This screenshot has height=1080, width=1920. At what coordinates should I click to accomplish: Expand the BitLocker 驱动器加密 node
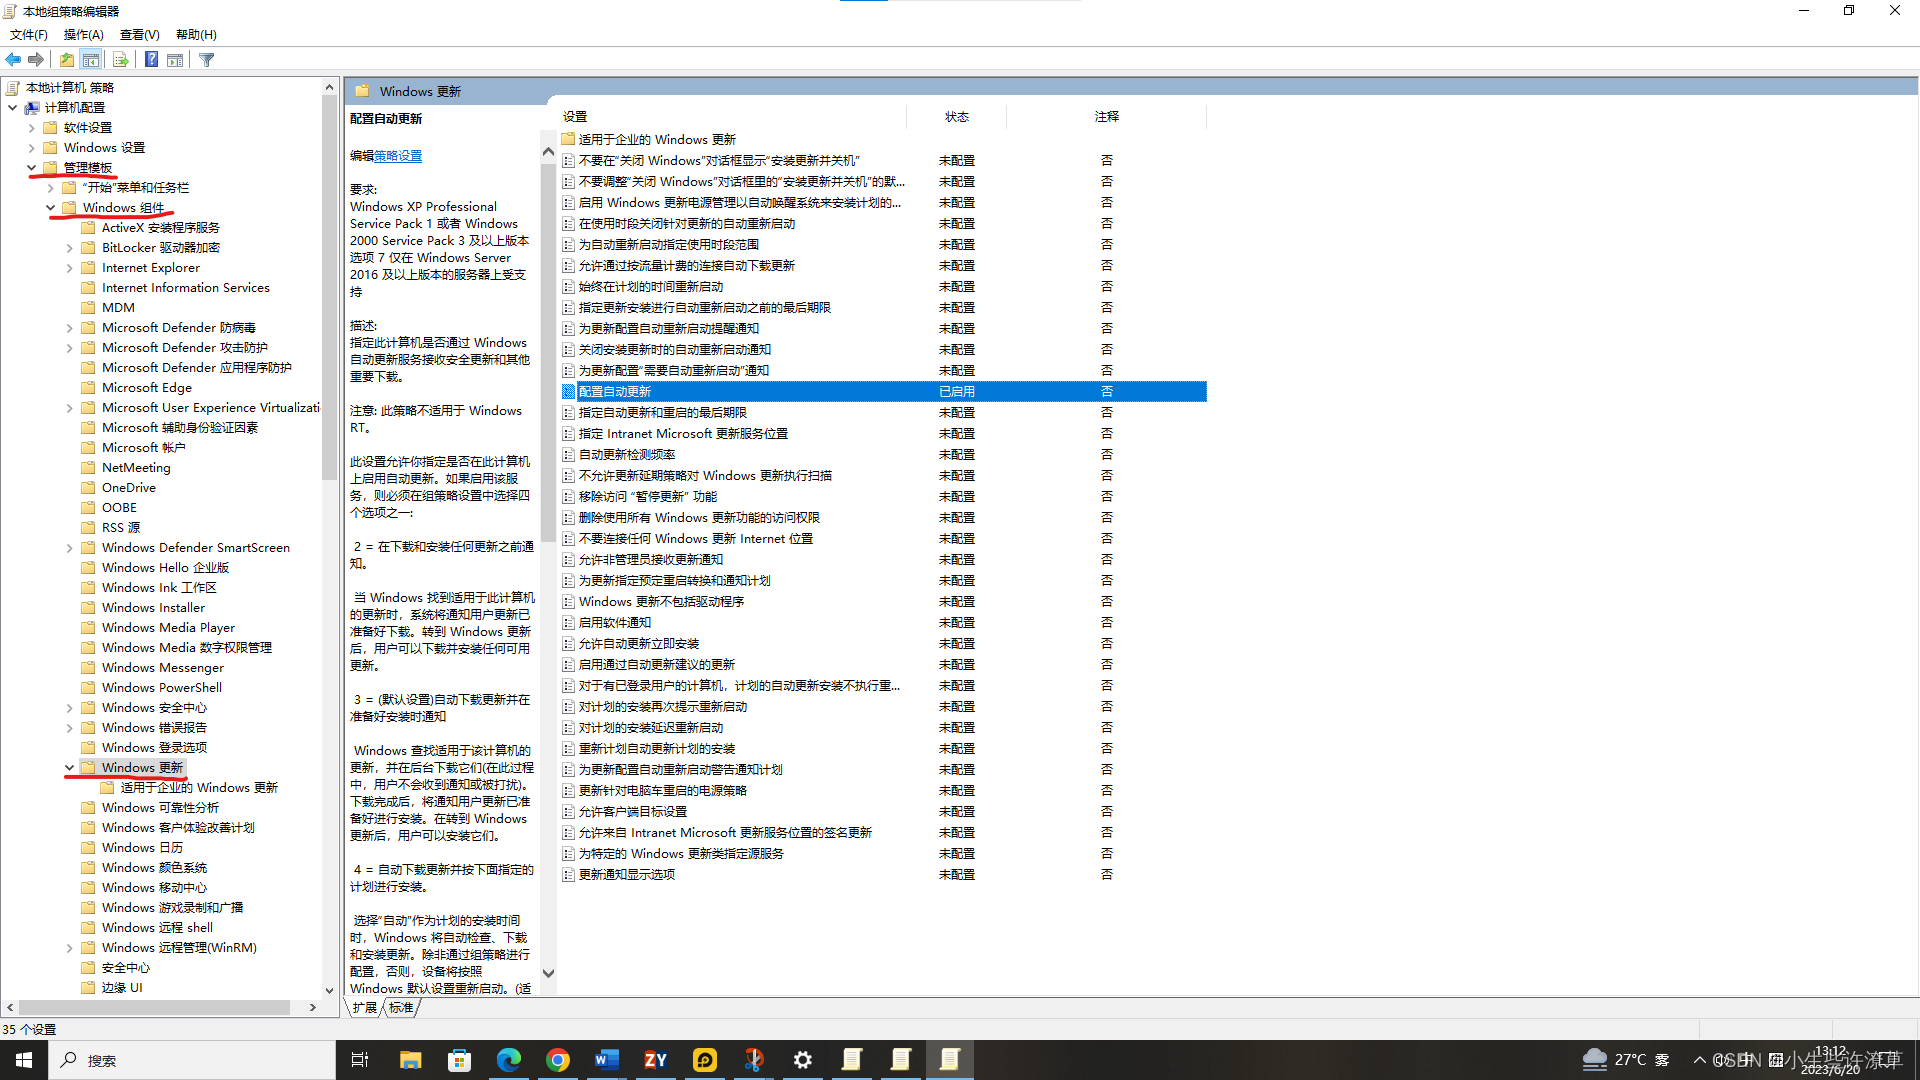pyautogui.click(x=69, y=248)
